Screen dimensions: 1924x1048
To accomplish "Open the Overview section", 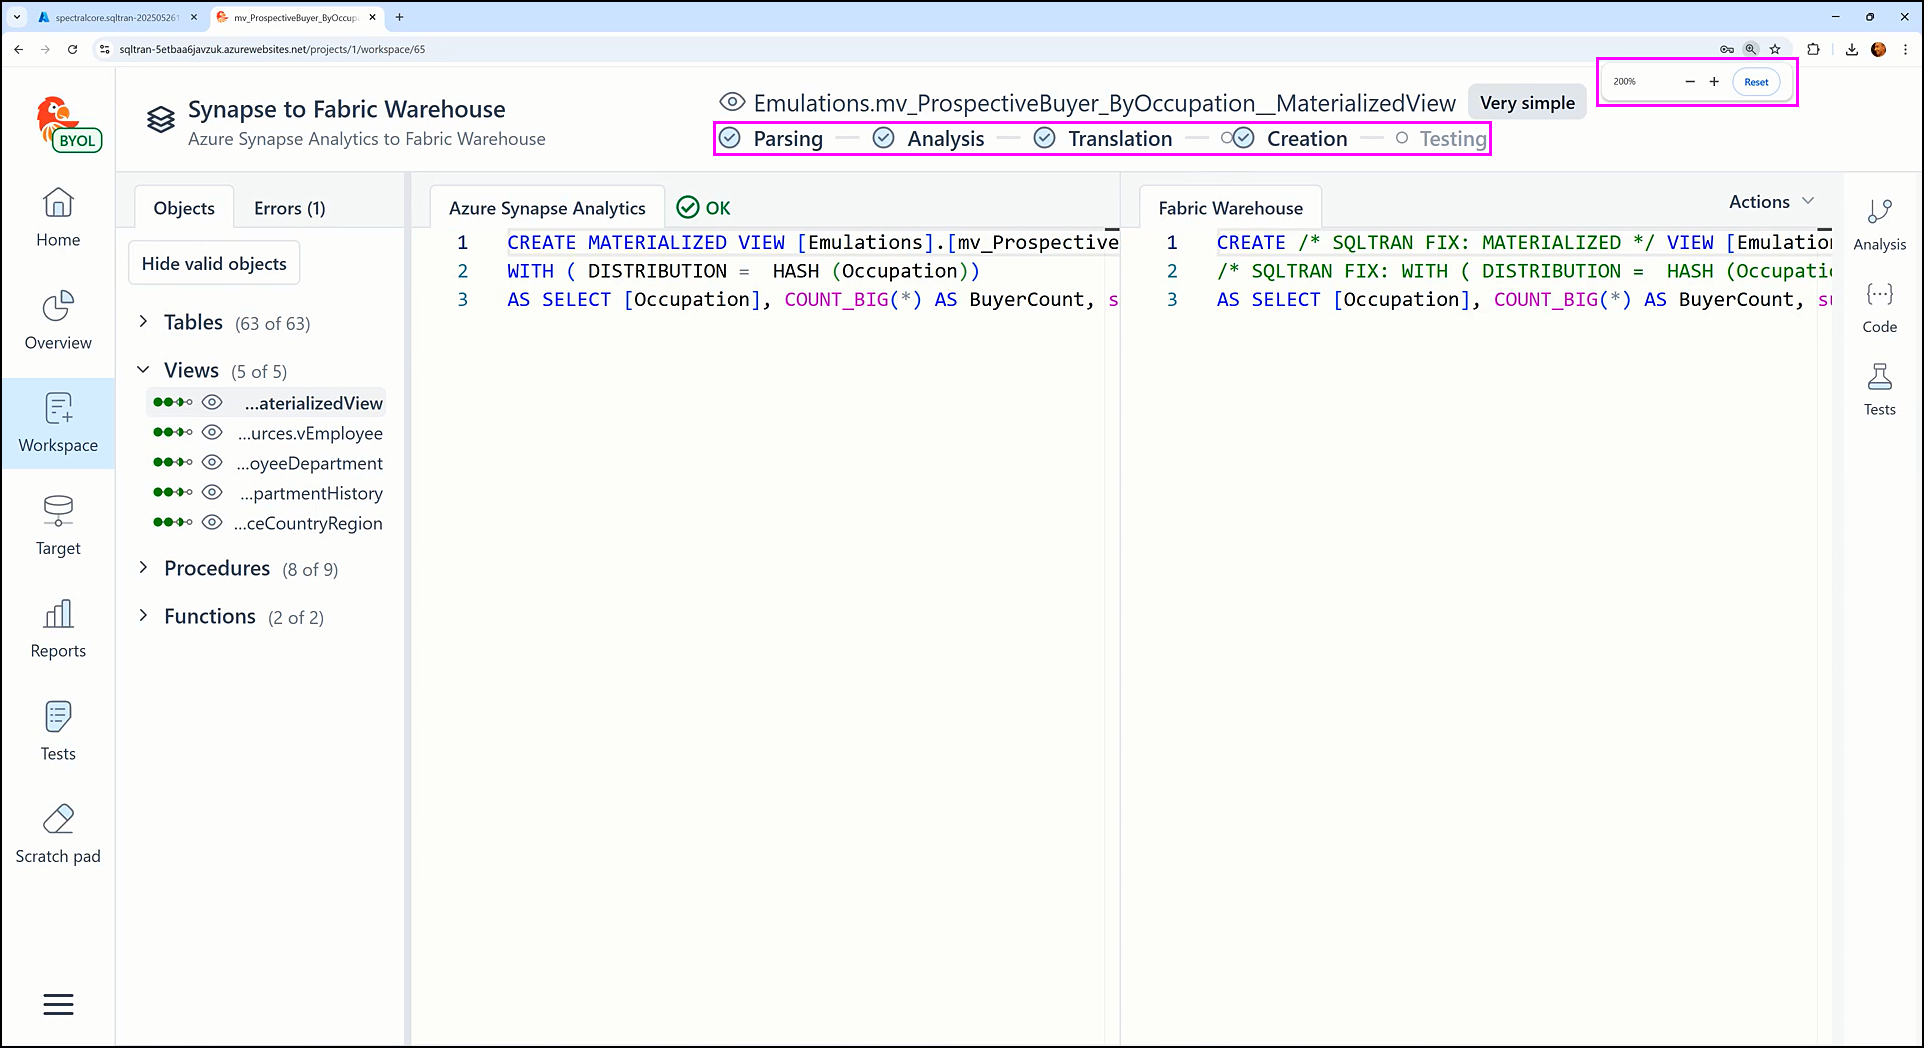I will [58, 320].
